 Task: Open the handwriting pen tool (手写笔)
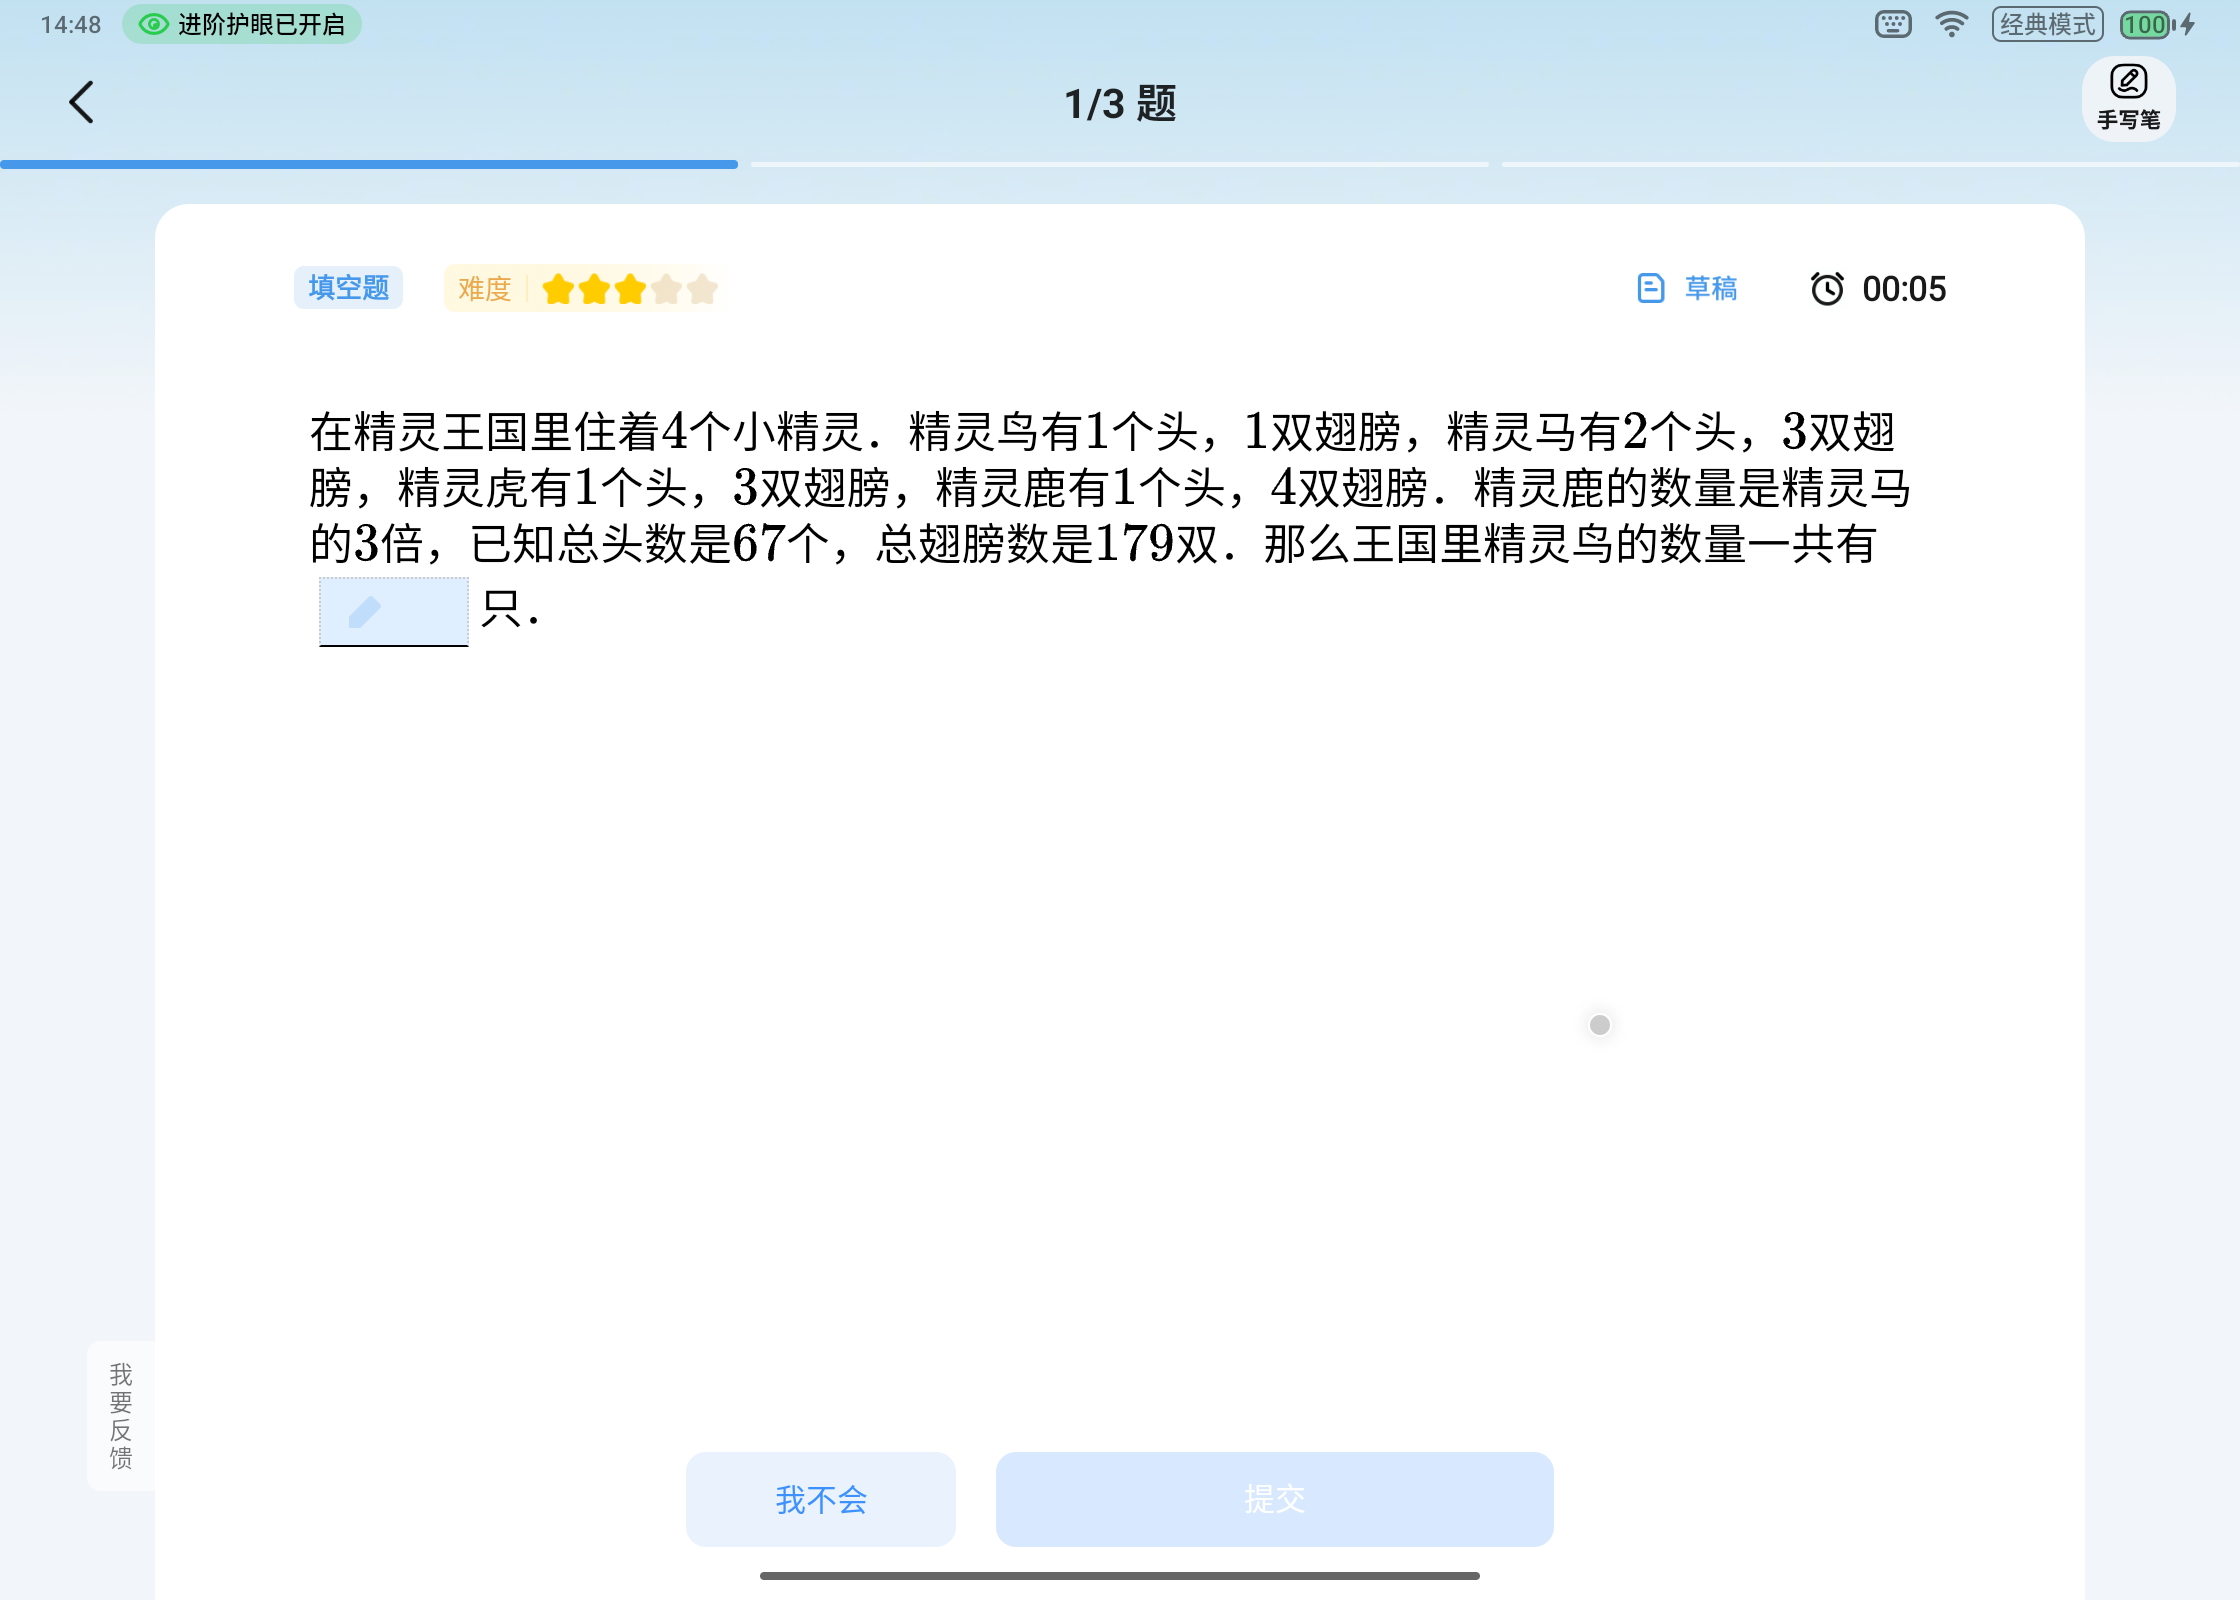click(x=2128, y=99)
